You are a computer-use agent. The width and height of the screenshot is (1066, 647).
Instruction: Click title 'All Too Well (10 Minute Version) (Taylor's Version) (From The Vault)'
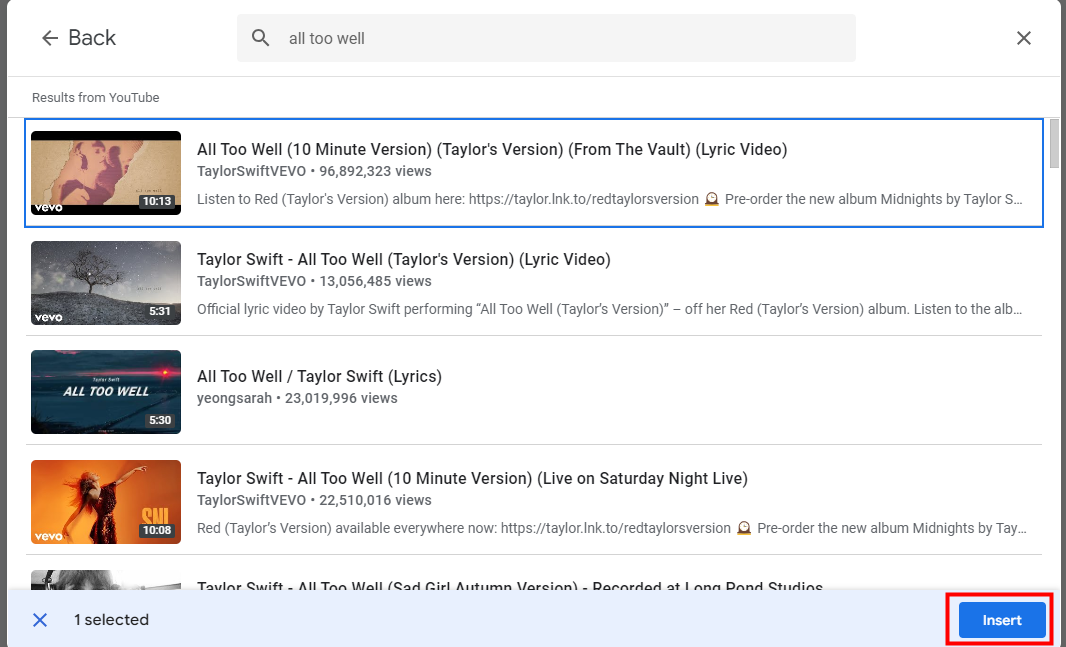click(x=492, y=150)
